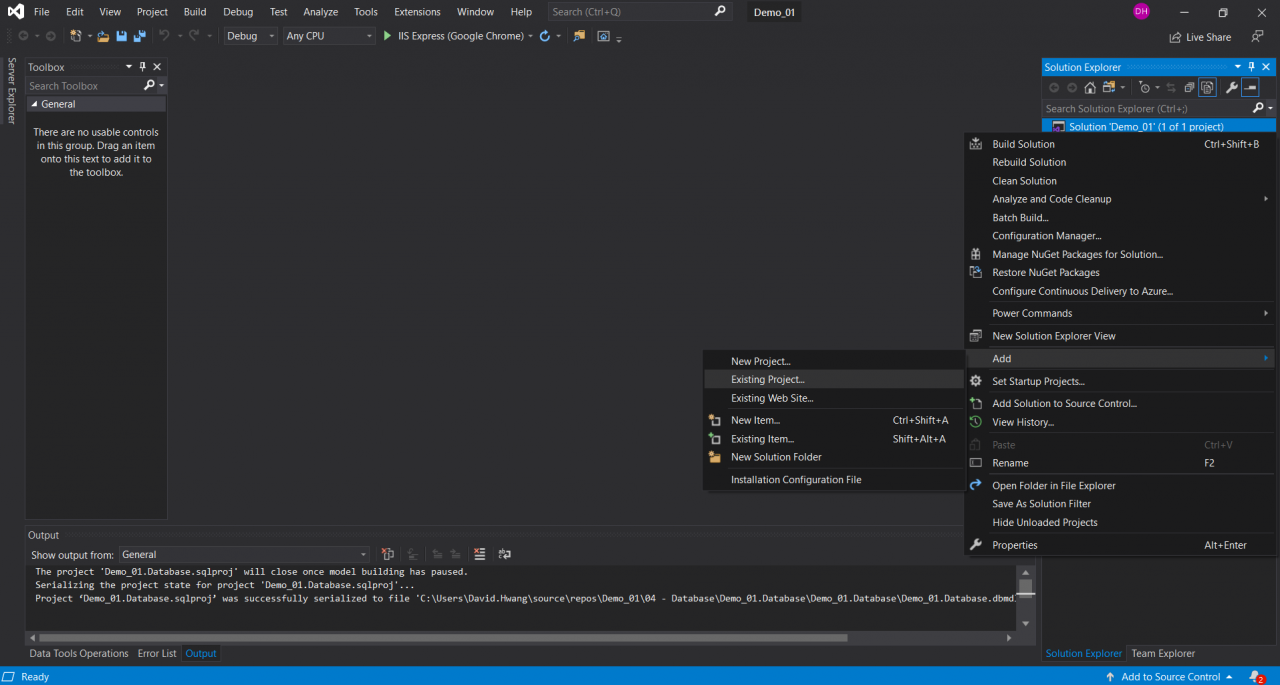Click the Save All toolbar icon
The image size is (1280, 685).
[139, 36]
